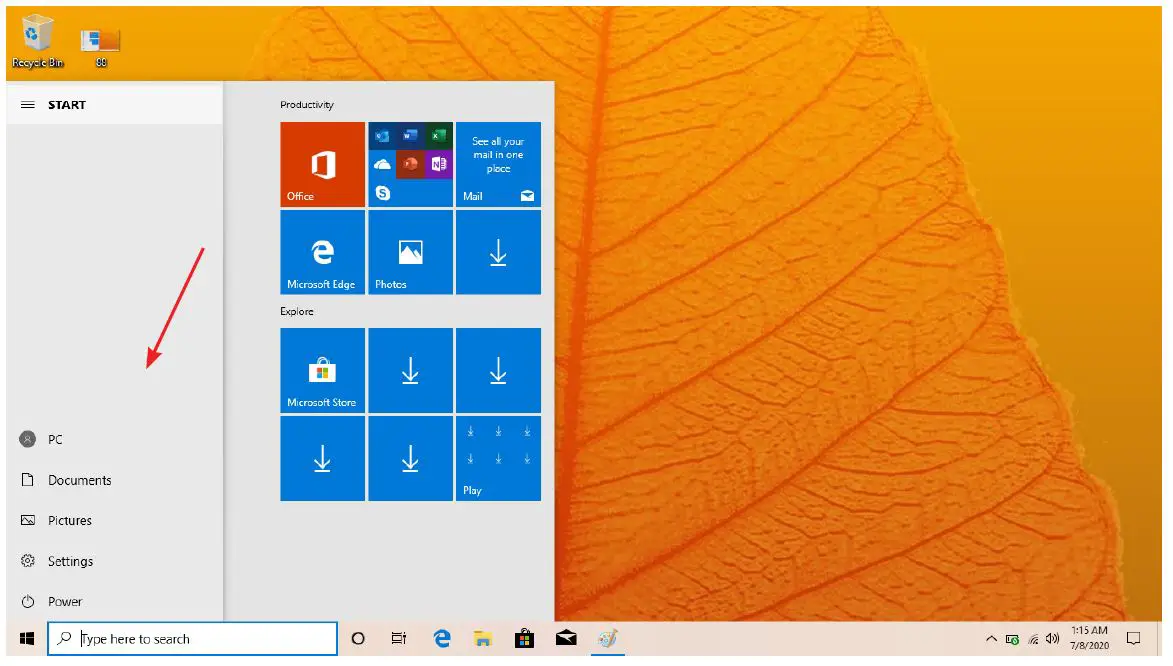Select Documents in the Start menu
Screen dimensions: 1173x666
click(x=79, y=480)
